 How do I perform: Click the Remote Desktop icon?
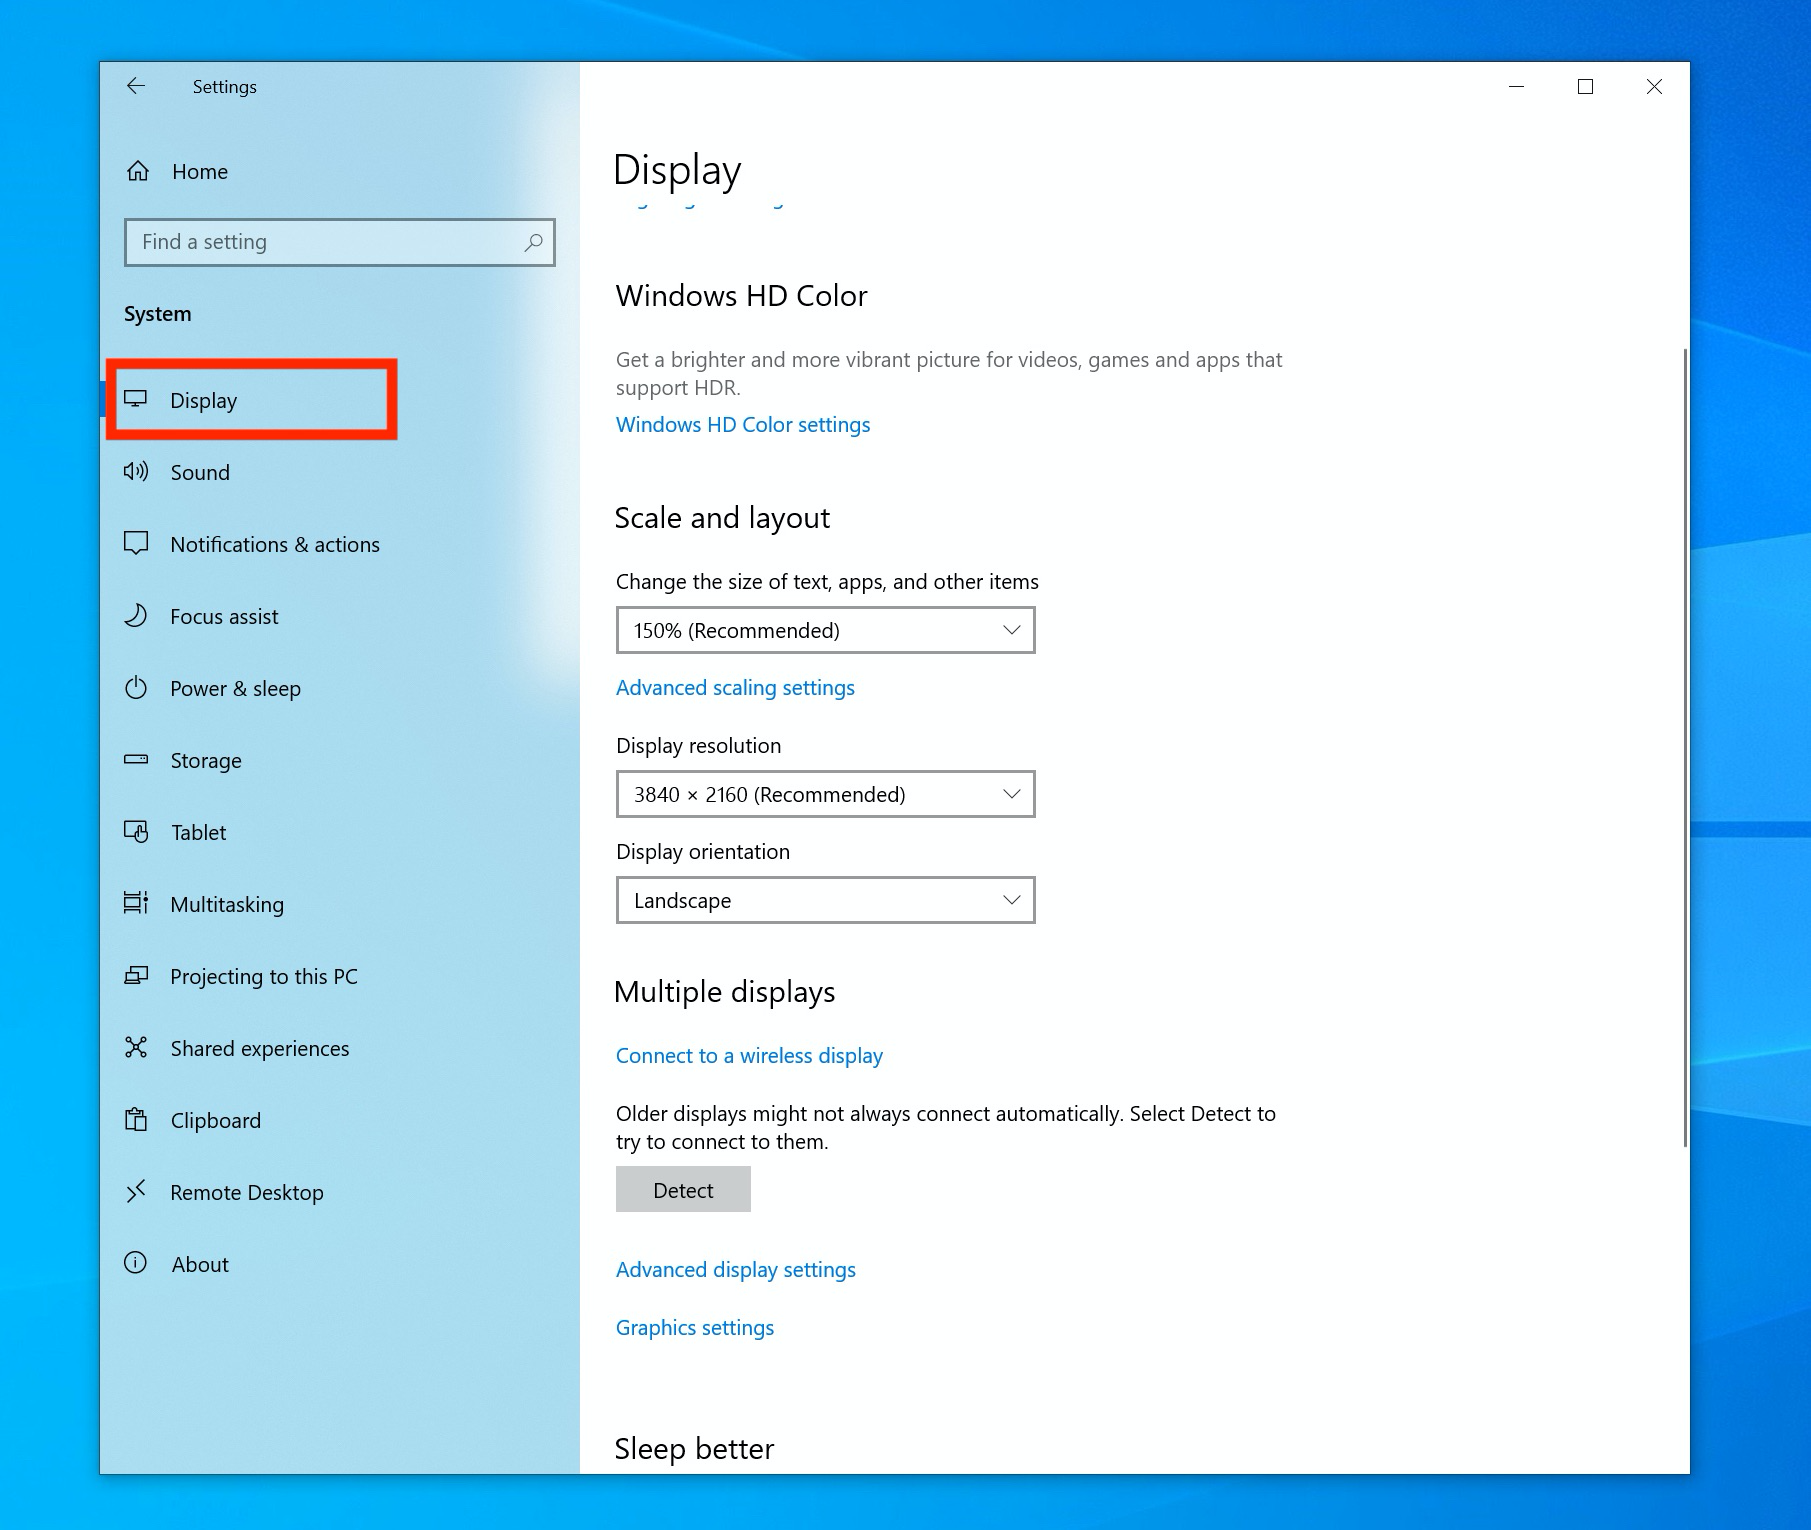tap(136, 1191)
